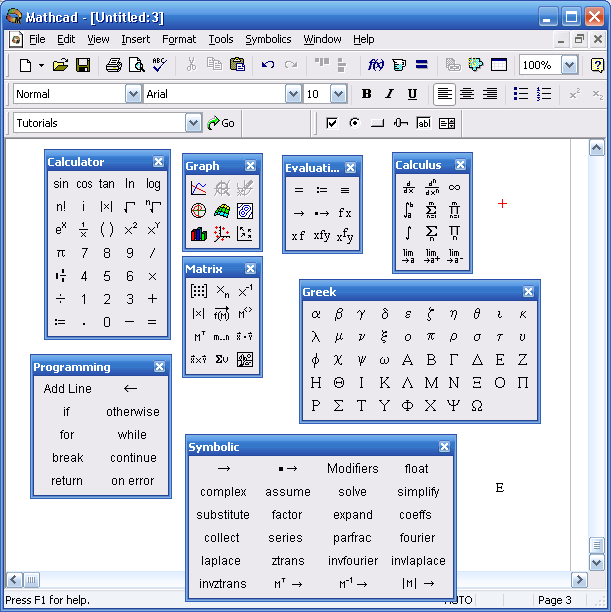This screenshot has width=611, height=612.
Task: Click the vertical scrollbar down arrow
Action: pyautogui.click(x=597, y=562)
